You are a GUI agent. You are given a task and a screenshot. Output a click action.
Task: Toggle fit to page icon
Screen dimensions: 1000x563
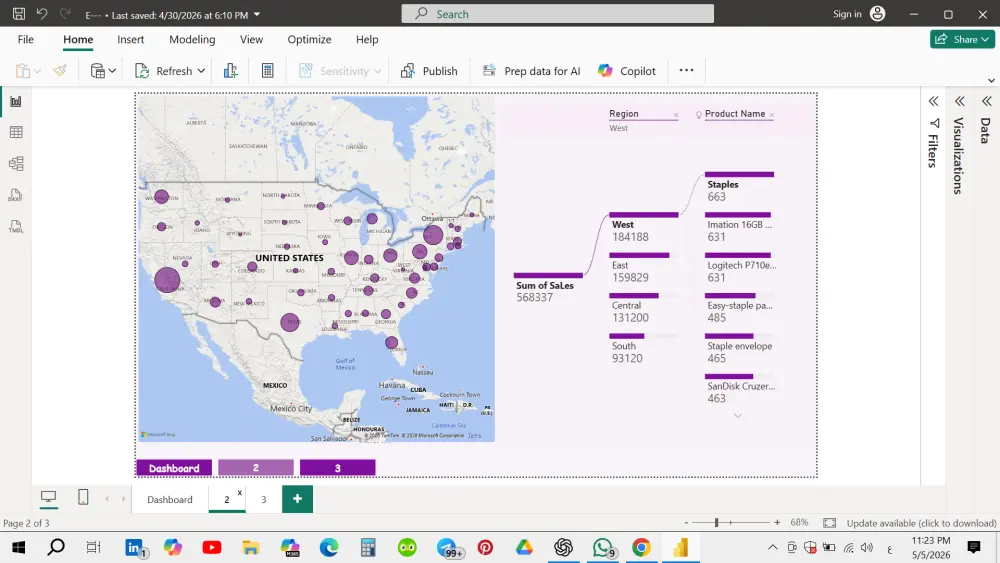(x=829, y=523)
